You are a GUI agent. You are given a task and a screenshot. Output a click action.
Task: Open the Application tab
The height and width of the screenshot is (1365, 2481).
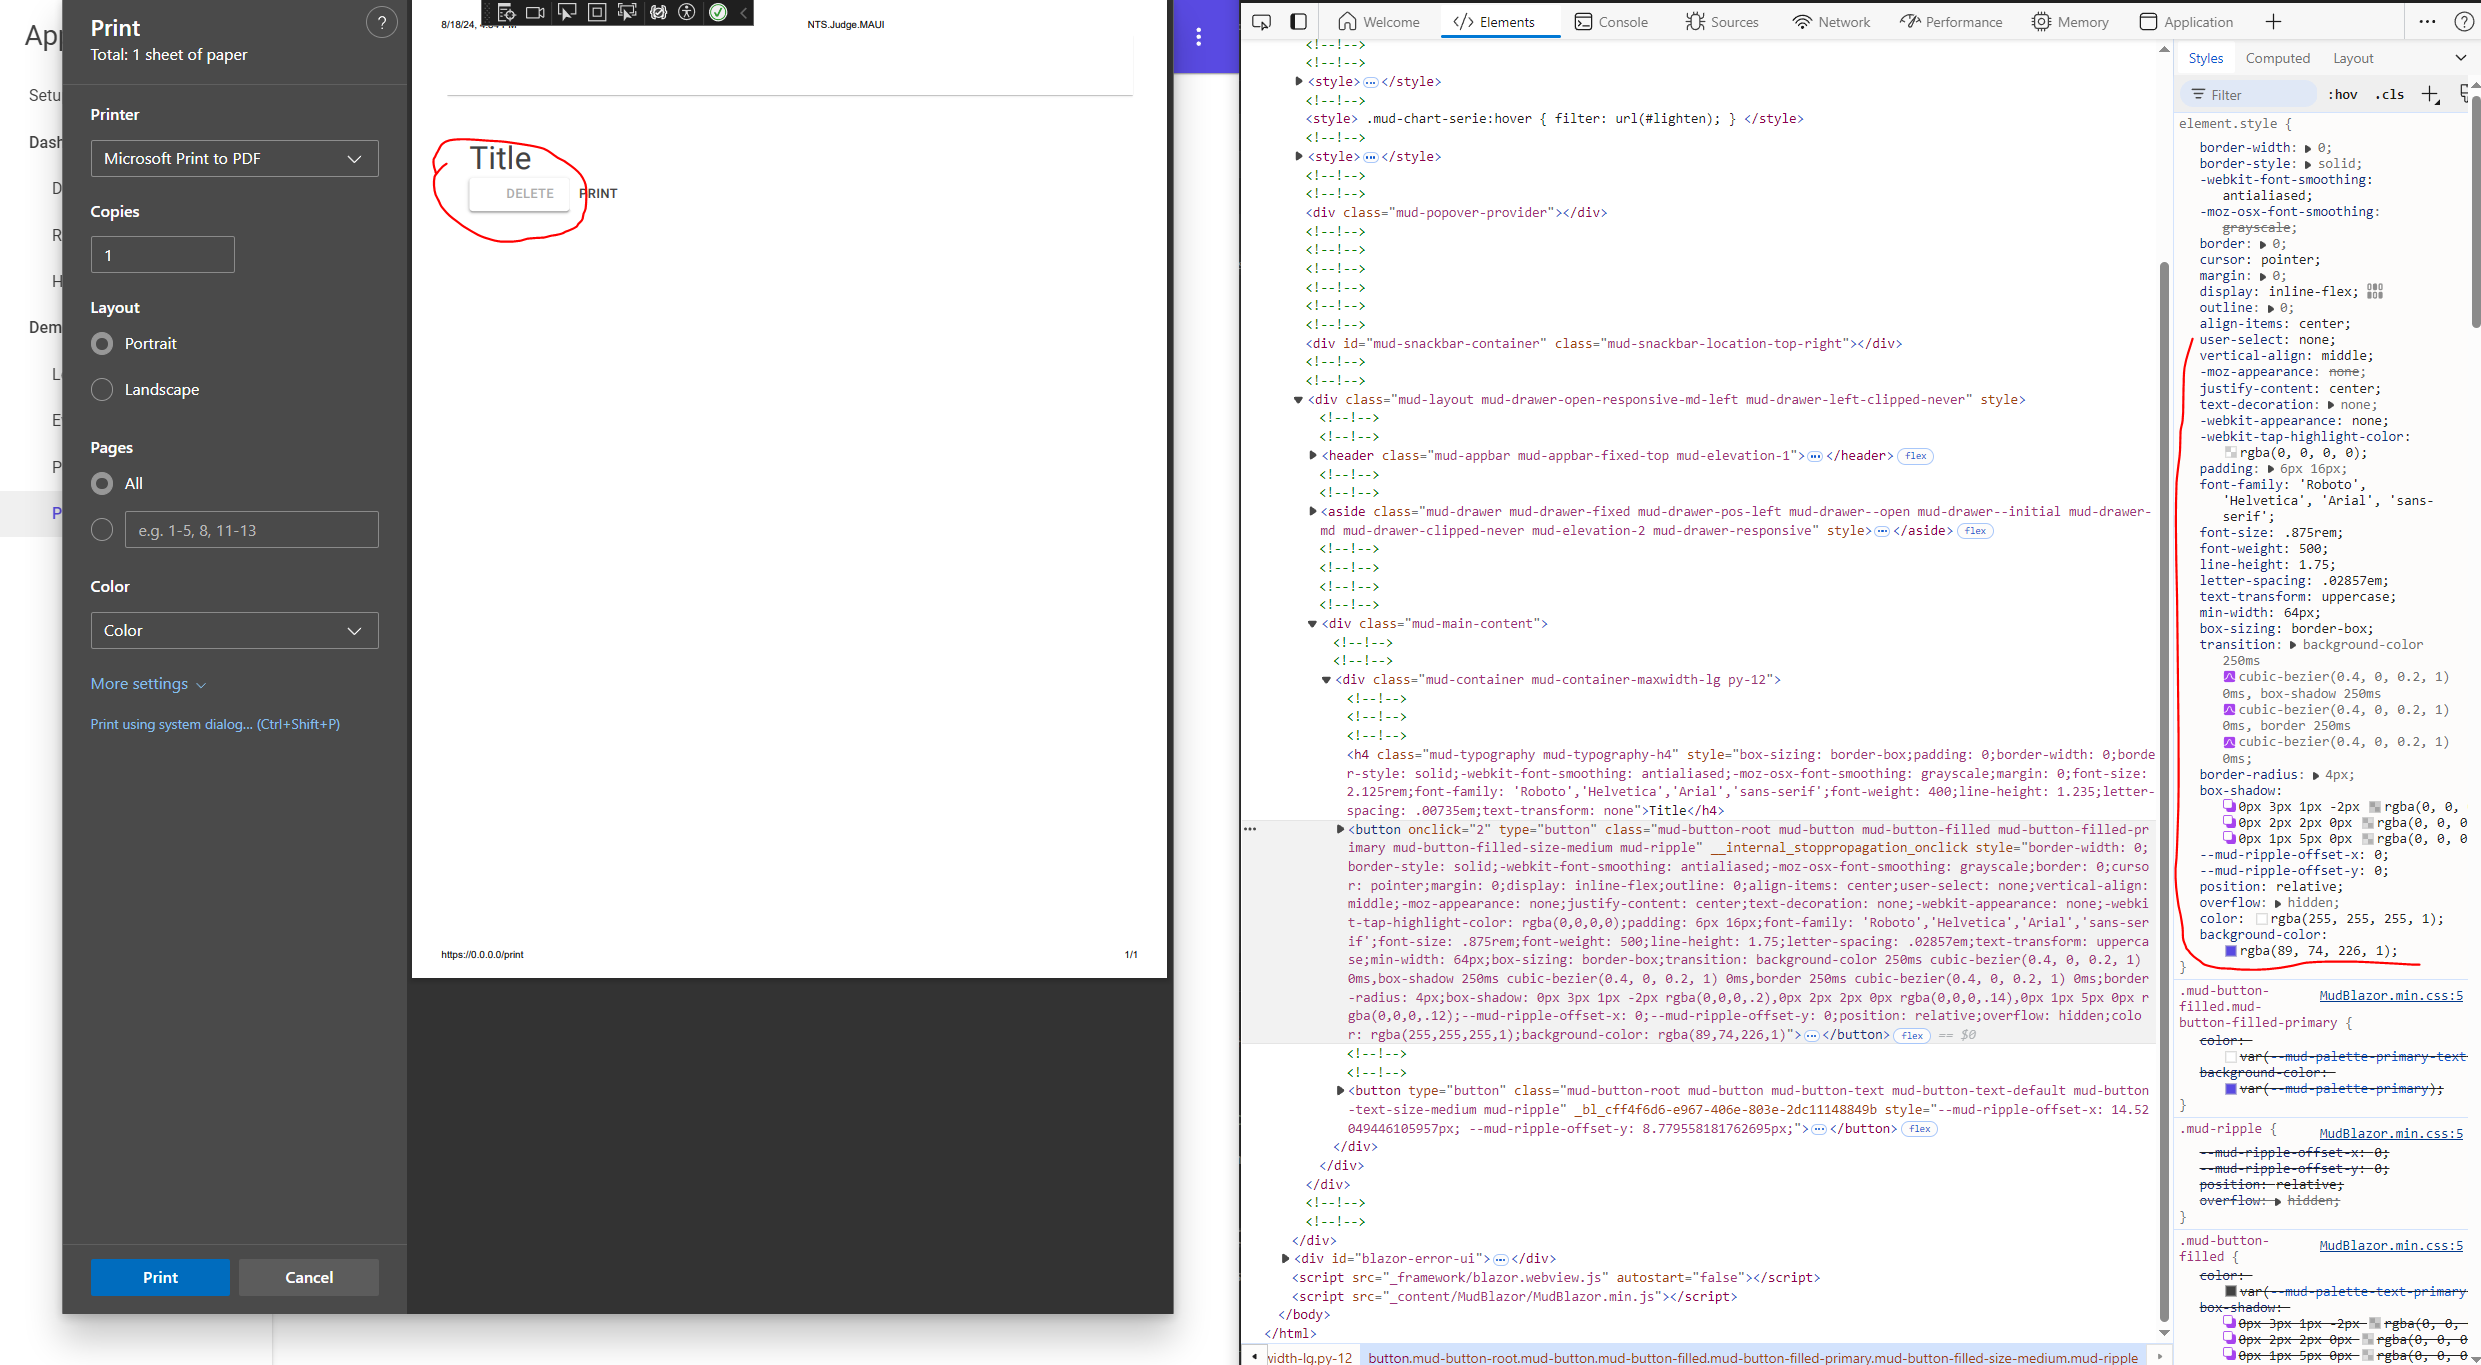(x=2186, y=22)
